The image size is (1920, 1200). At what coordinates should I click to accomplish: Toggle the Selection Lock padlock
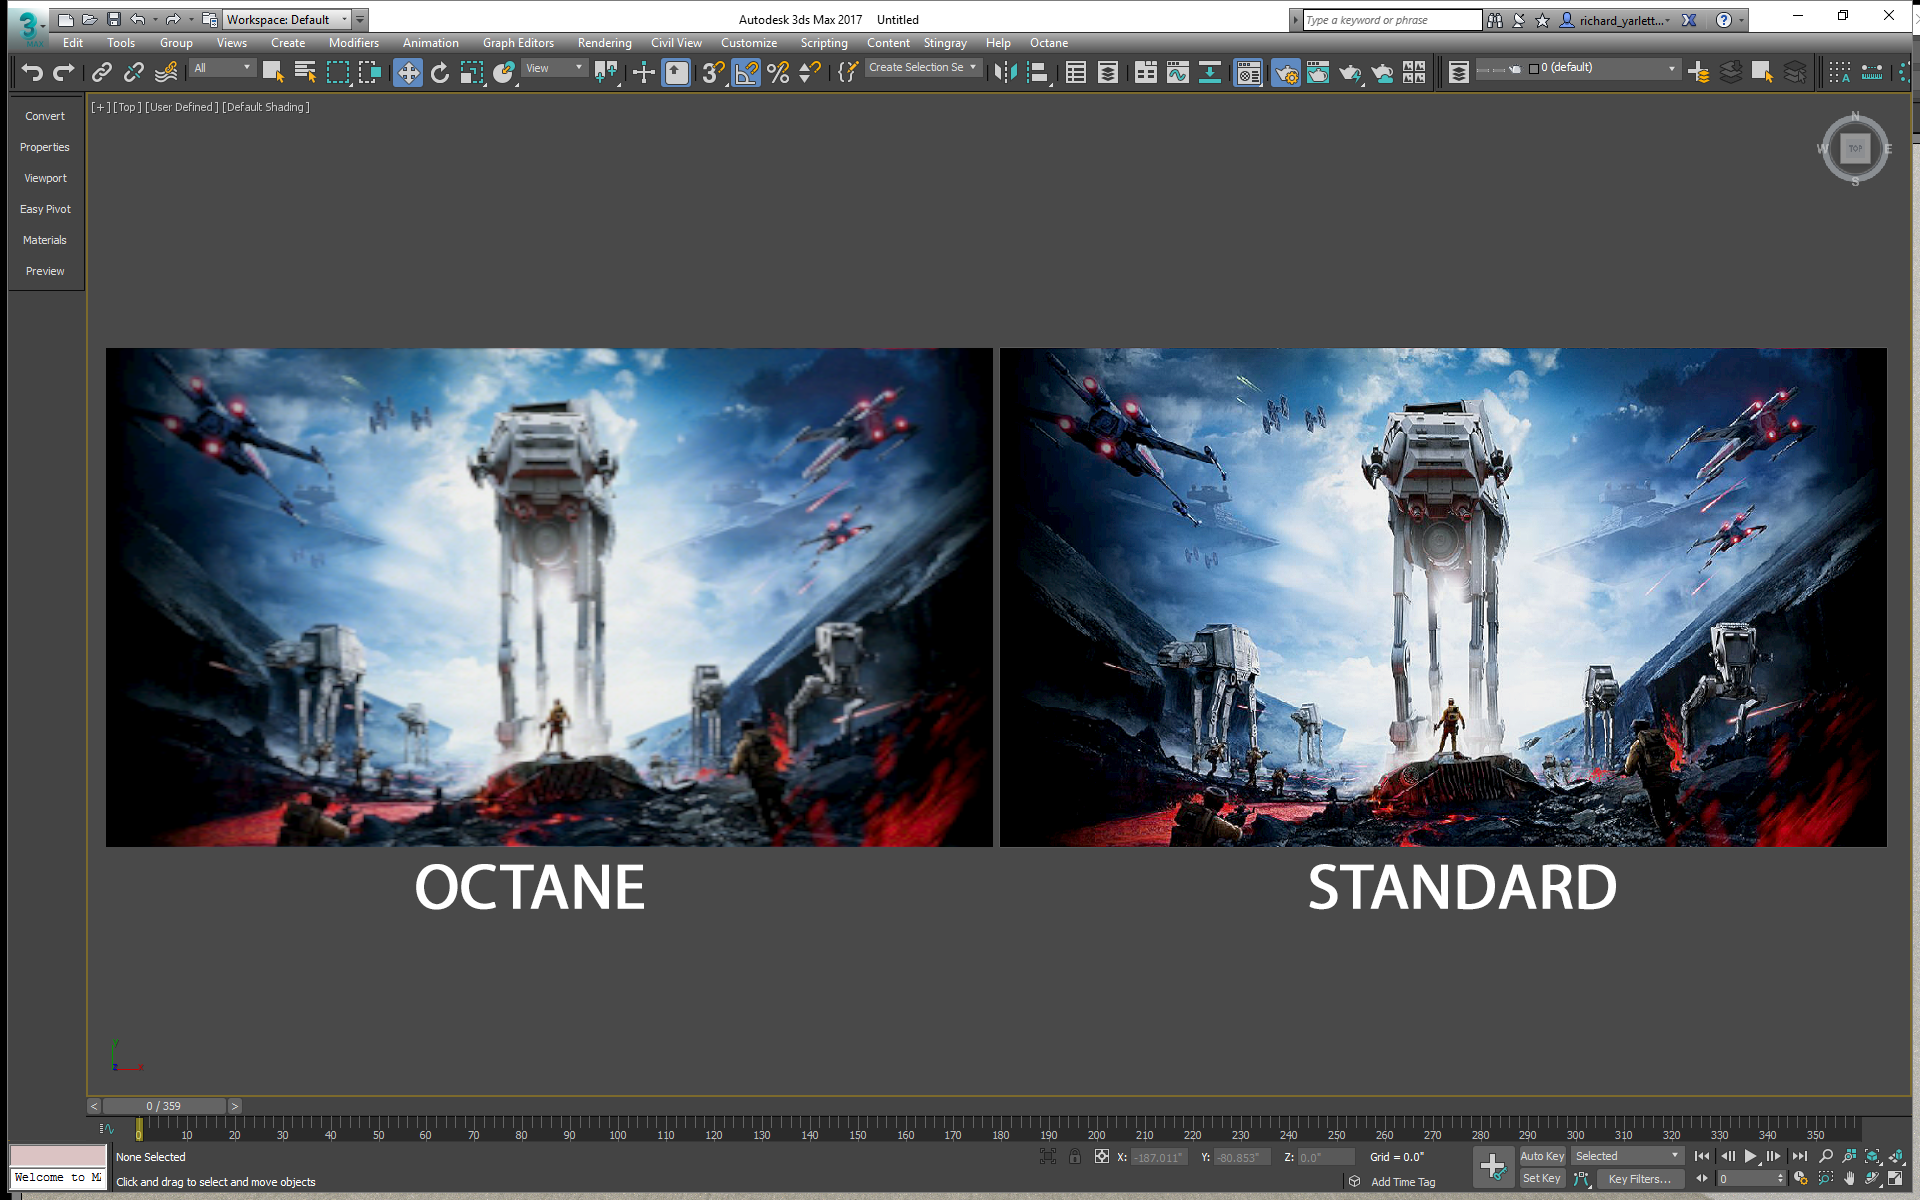point(1074,1157)
